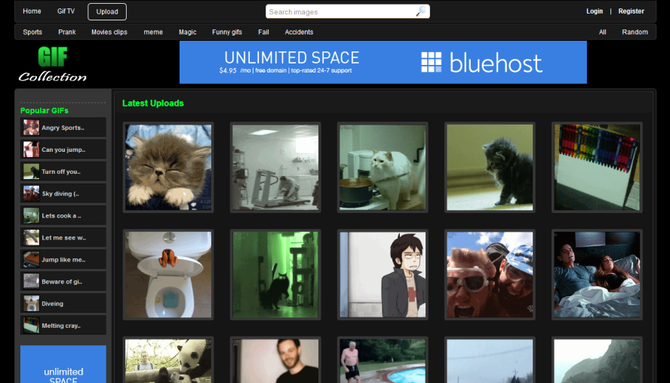Screen dimensions: 670x383
Task: Select the Accidents category
Action: tap(299, 32)
